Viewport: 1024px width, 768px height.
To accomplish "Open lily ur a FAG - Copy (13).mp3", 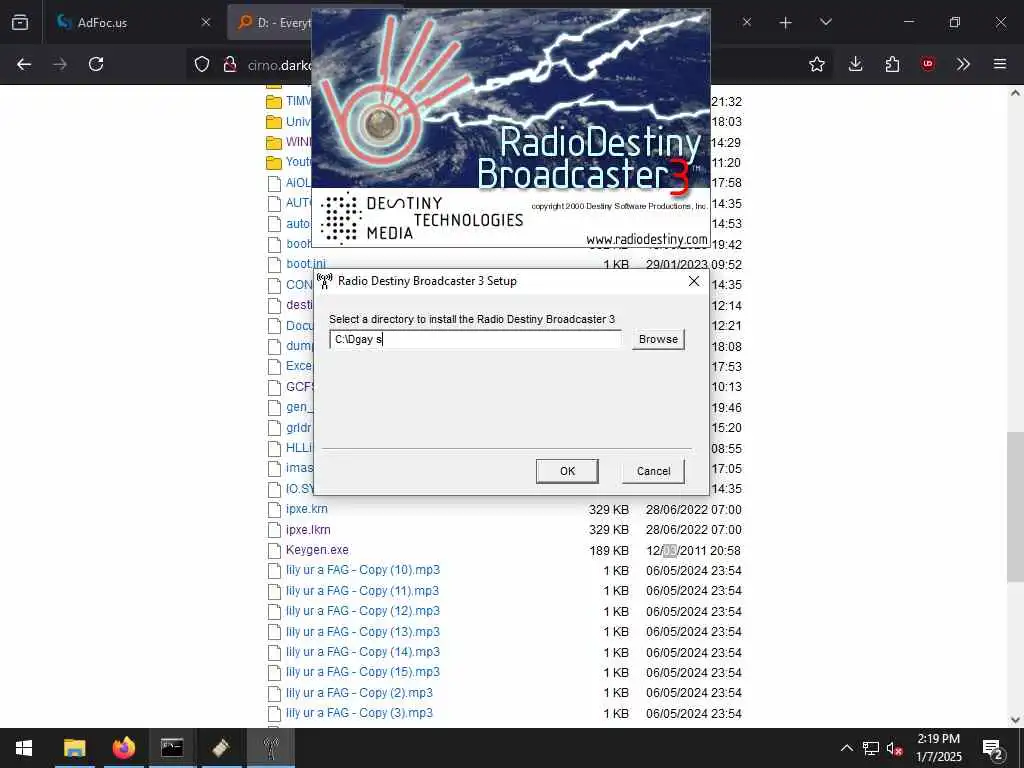I will coord(362,632).
